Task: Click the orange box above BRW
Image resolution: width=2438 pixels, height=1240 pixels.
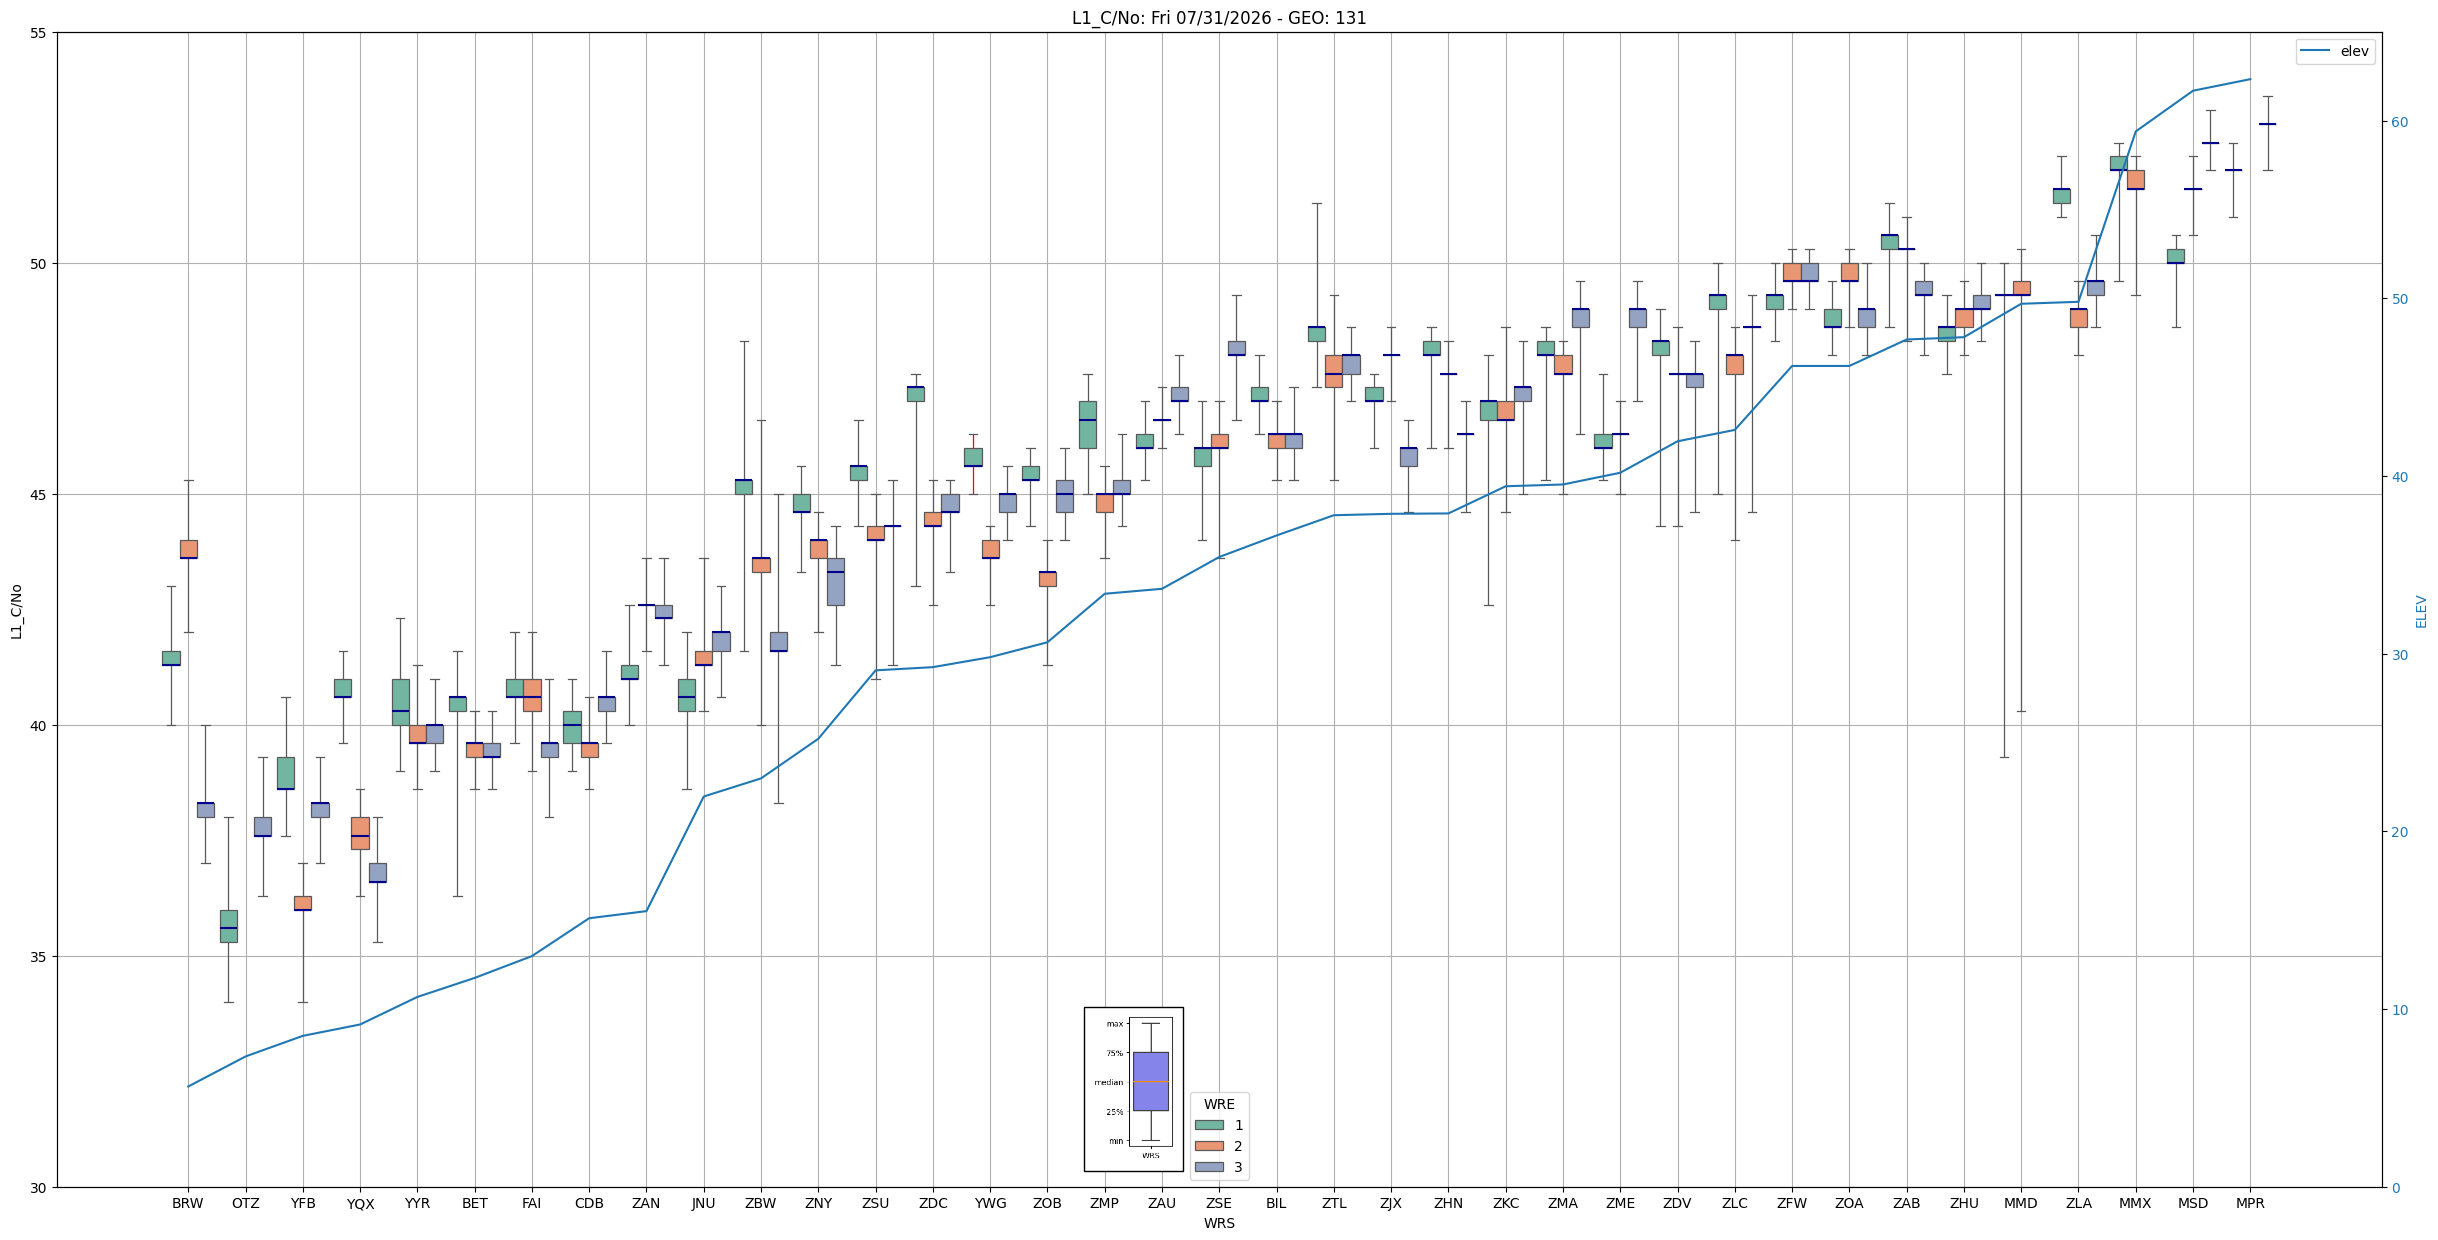Action: click(x=189, y=549)
